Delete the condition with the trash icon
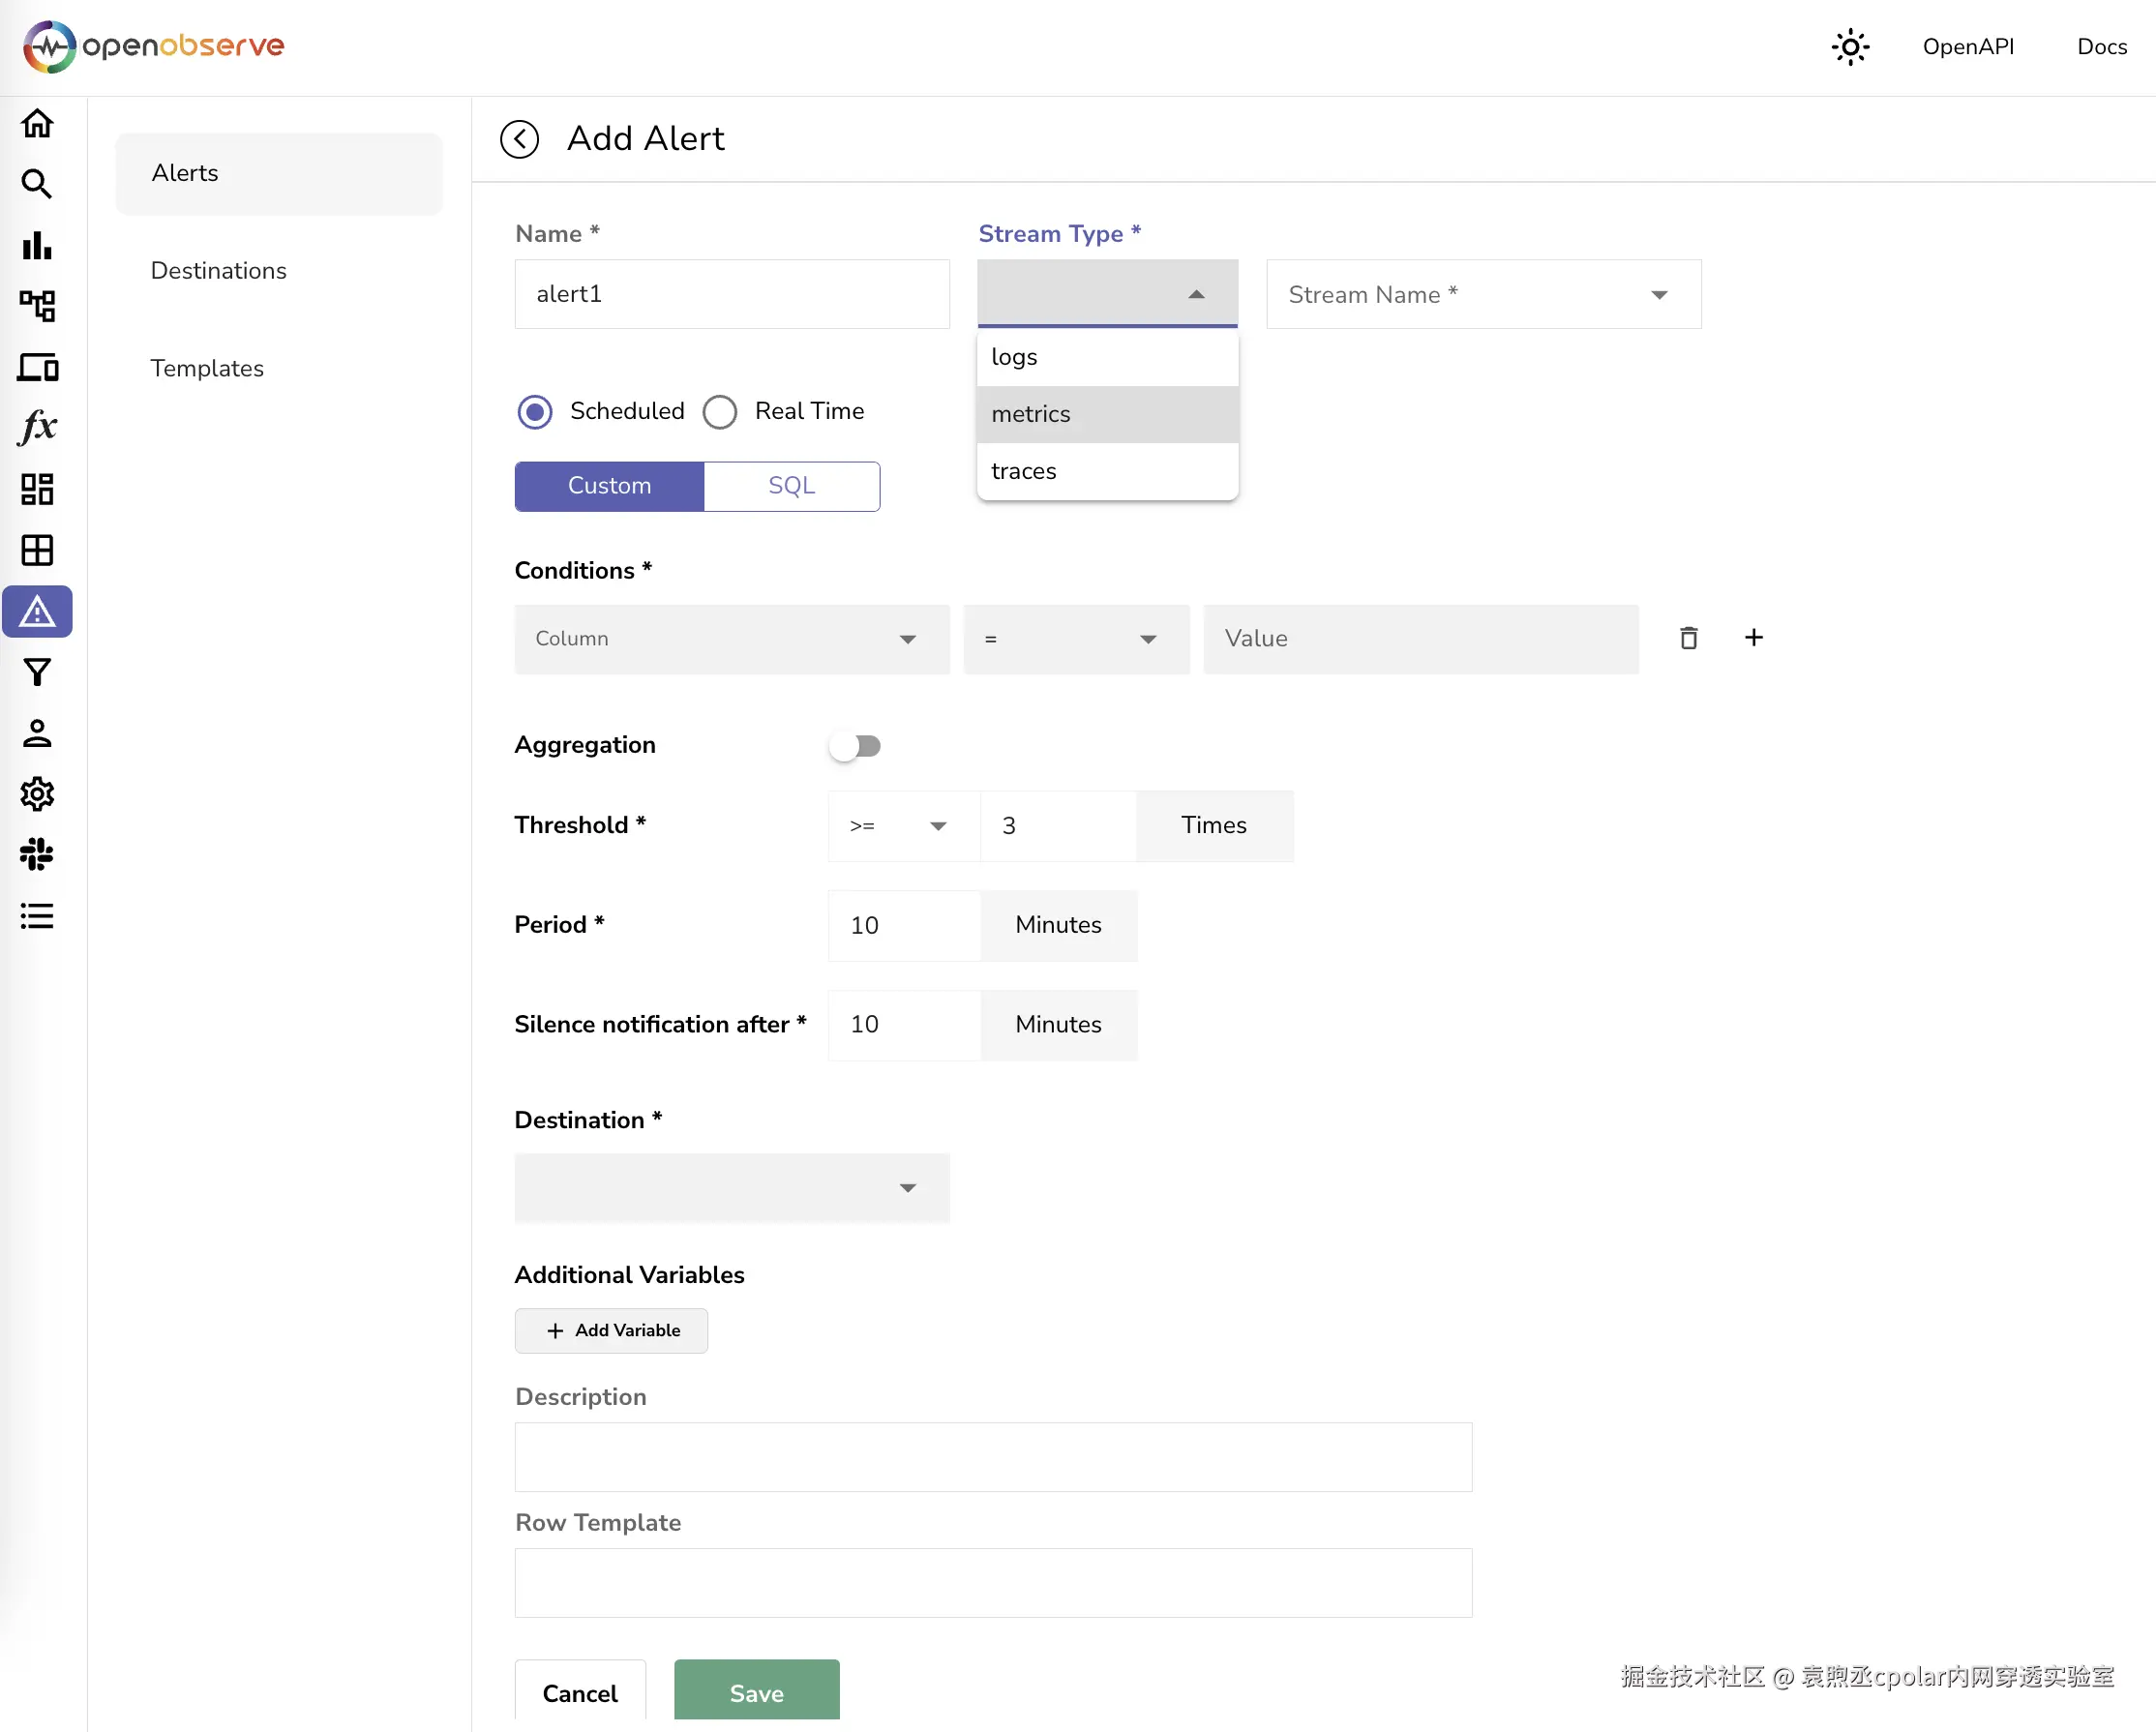Image resolution: width=2156 pixels, height=1732 pixels. pyautogui.click(x=1688, y=638)
